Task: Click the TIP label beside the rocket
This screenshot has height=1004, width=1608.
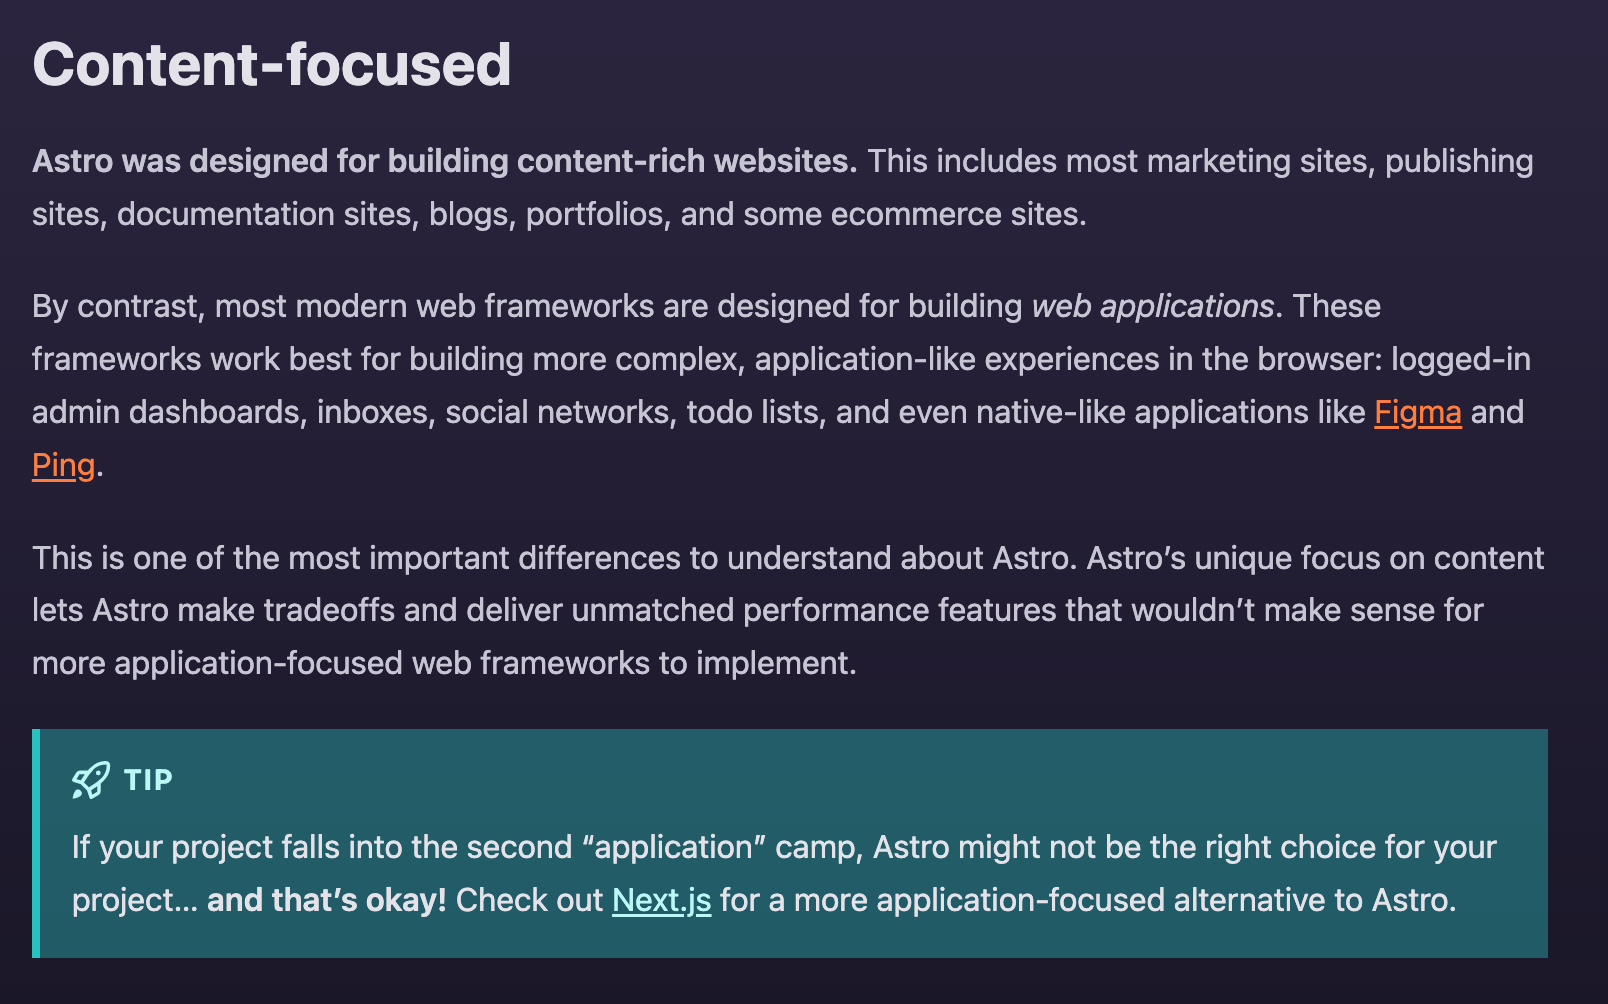Action: 148,780
